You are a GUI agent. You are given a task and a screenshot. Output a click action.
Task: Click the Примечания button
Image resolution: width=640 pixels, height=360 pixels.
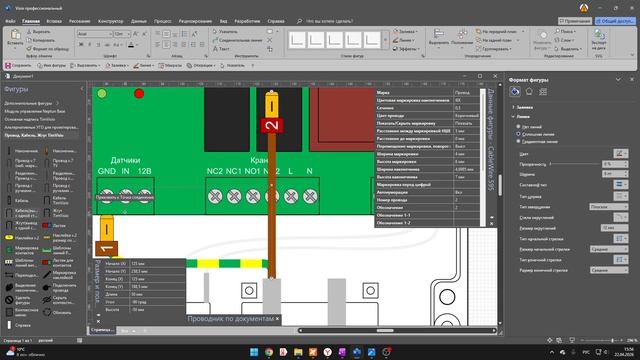click(575, 21)
